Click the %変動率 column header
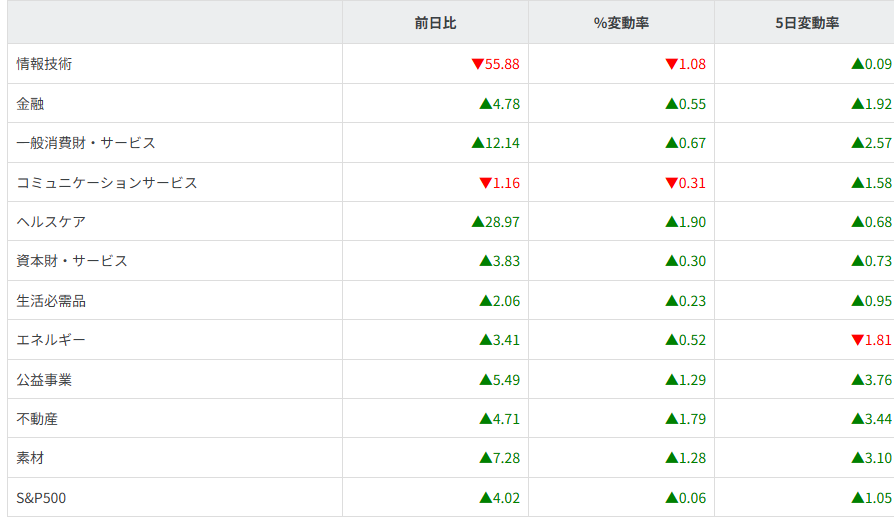 [x=621, y=22]
